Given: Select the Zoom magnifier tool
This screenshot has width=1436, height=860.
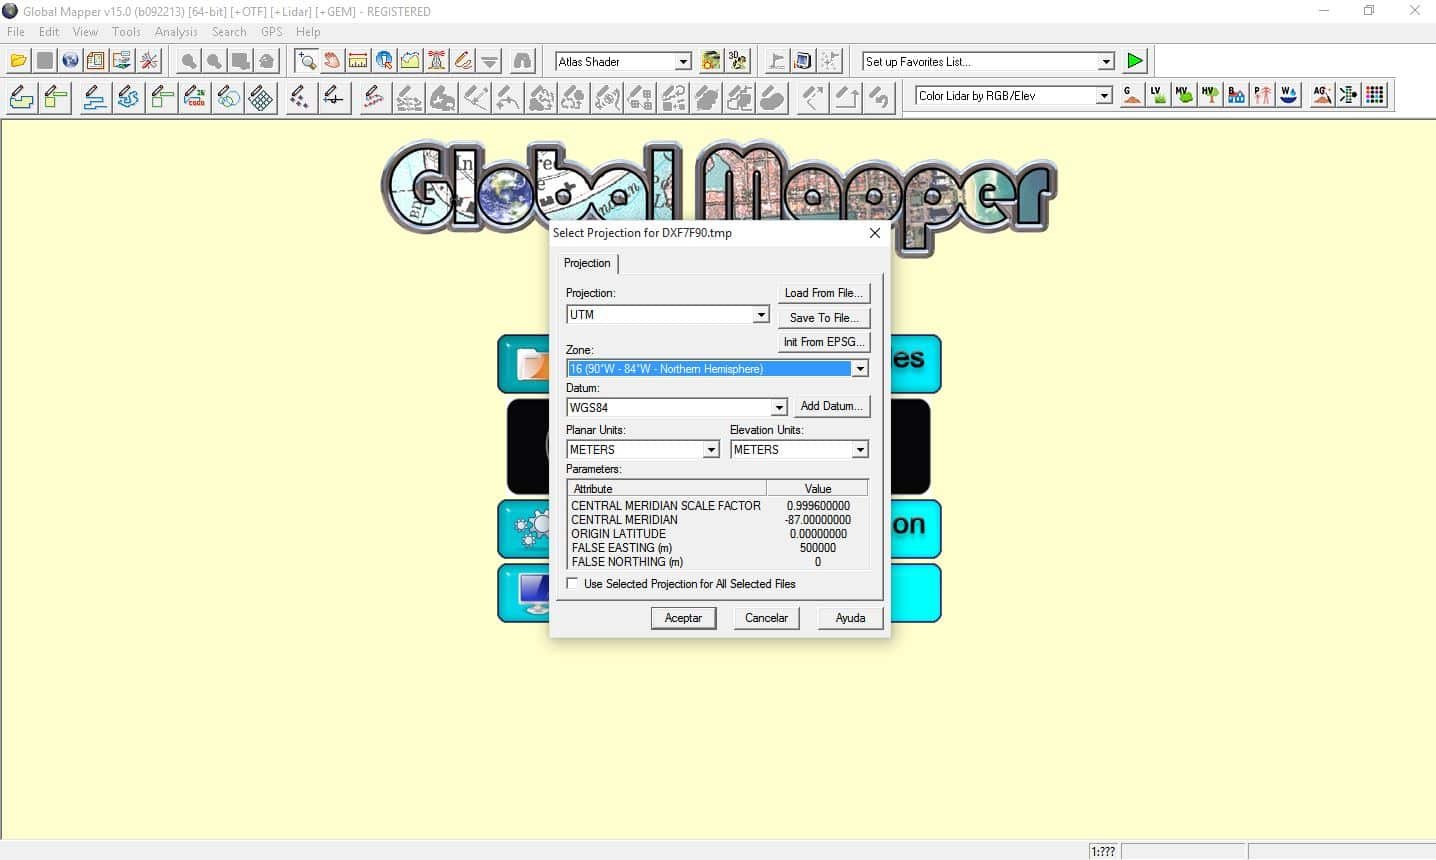Looking at the screenshot, I should 306,61.
